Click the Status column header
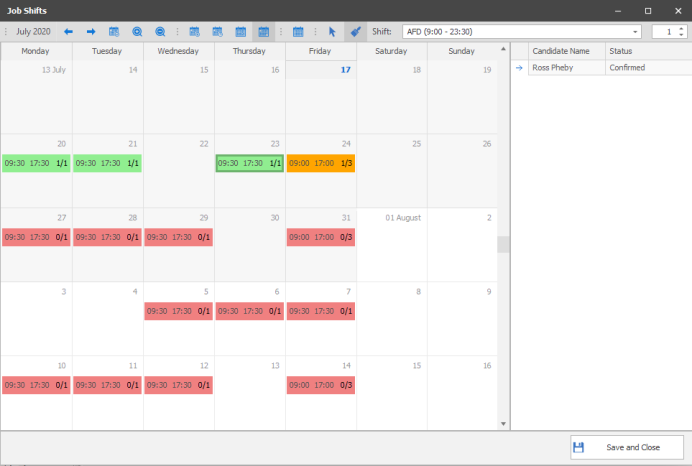692x466 pixels. 645,51
